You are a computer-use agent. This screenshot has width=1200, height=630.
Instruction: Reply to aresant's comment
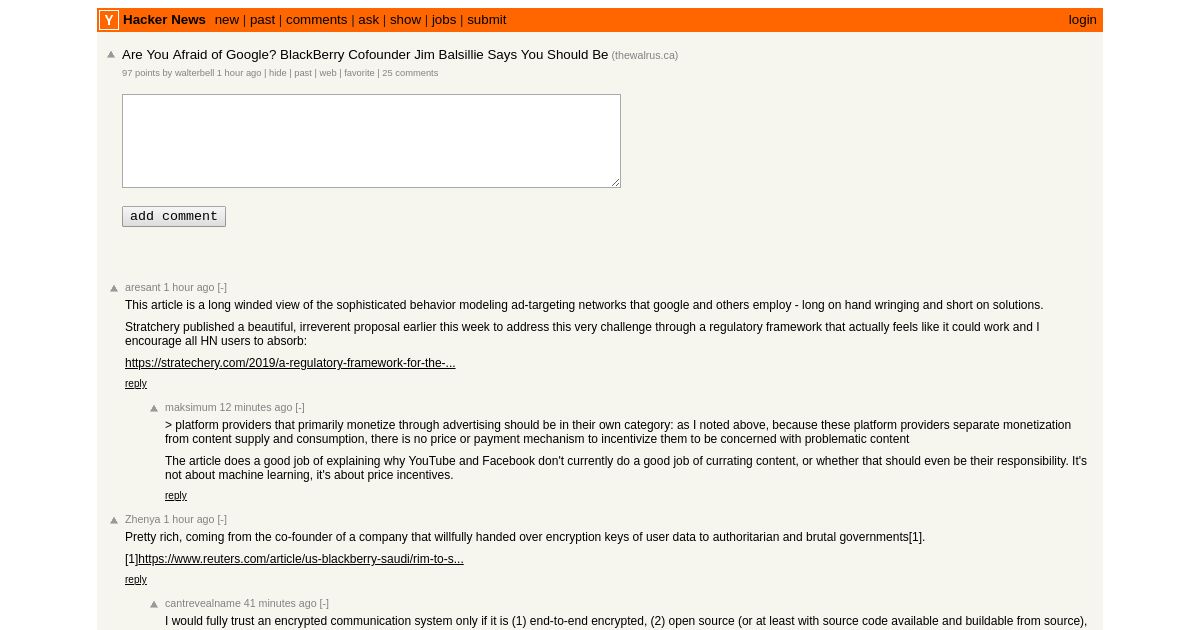pyautogui.click(x=136, y=384)
